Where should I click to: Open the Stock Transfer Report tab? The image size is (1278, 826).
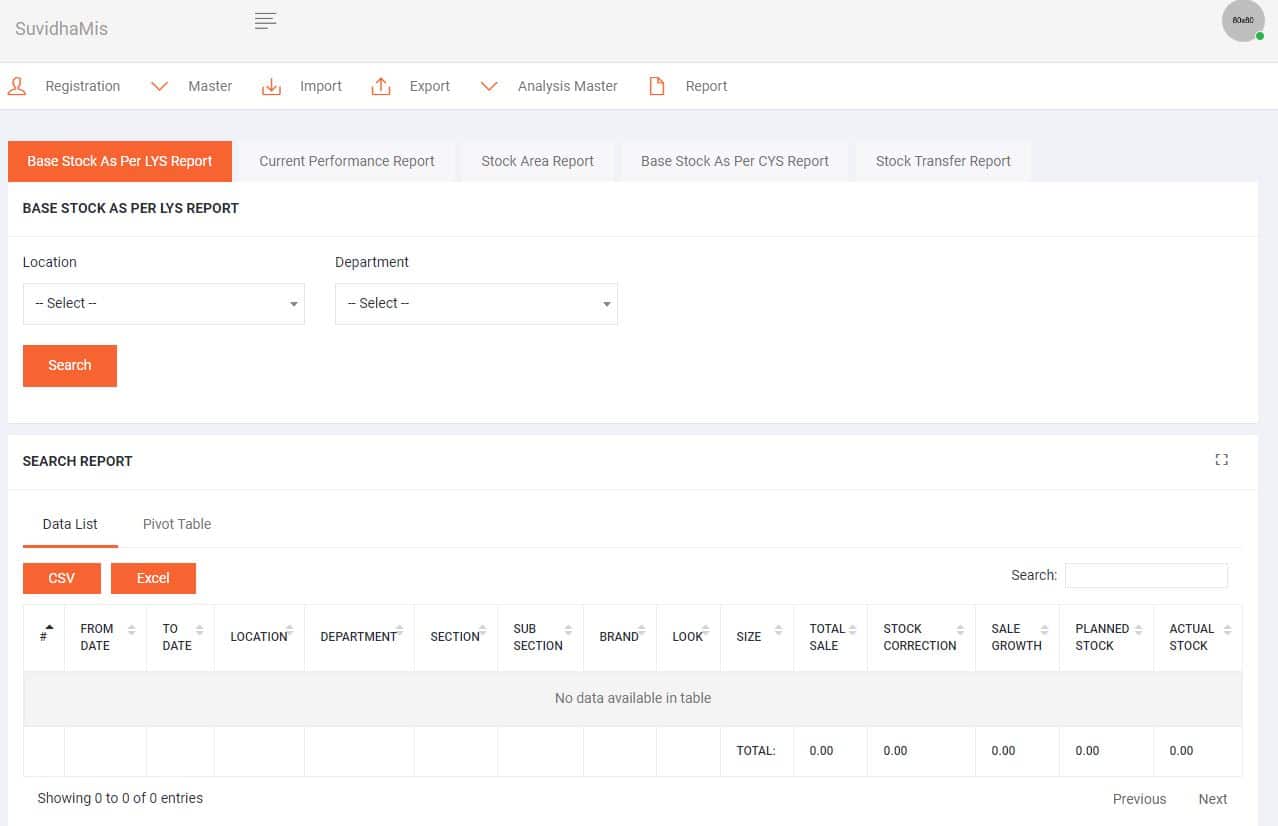(x=942, y=161)
